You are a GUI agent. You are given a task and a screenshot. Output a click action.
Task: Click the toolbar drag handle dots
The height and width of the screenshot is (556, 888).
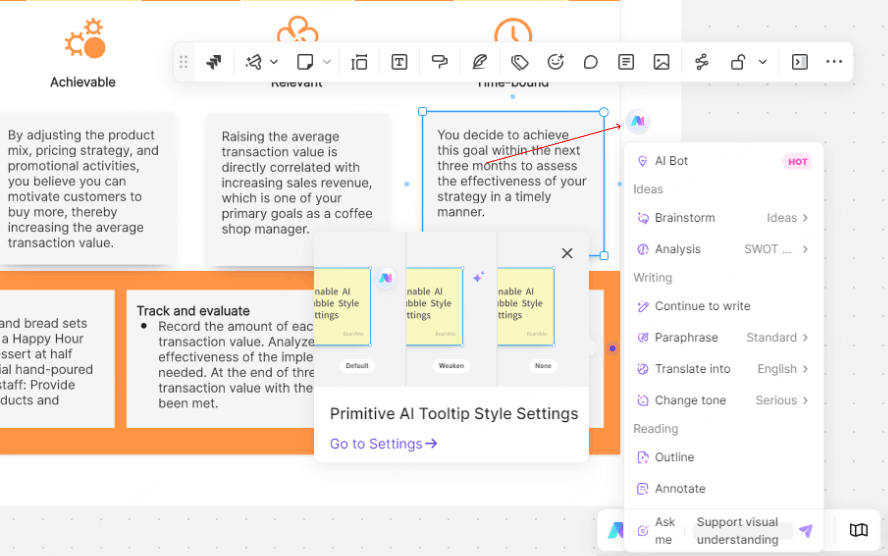pos(183,62)
